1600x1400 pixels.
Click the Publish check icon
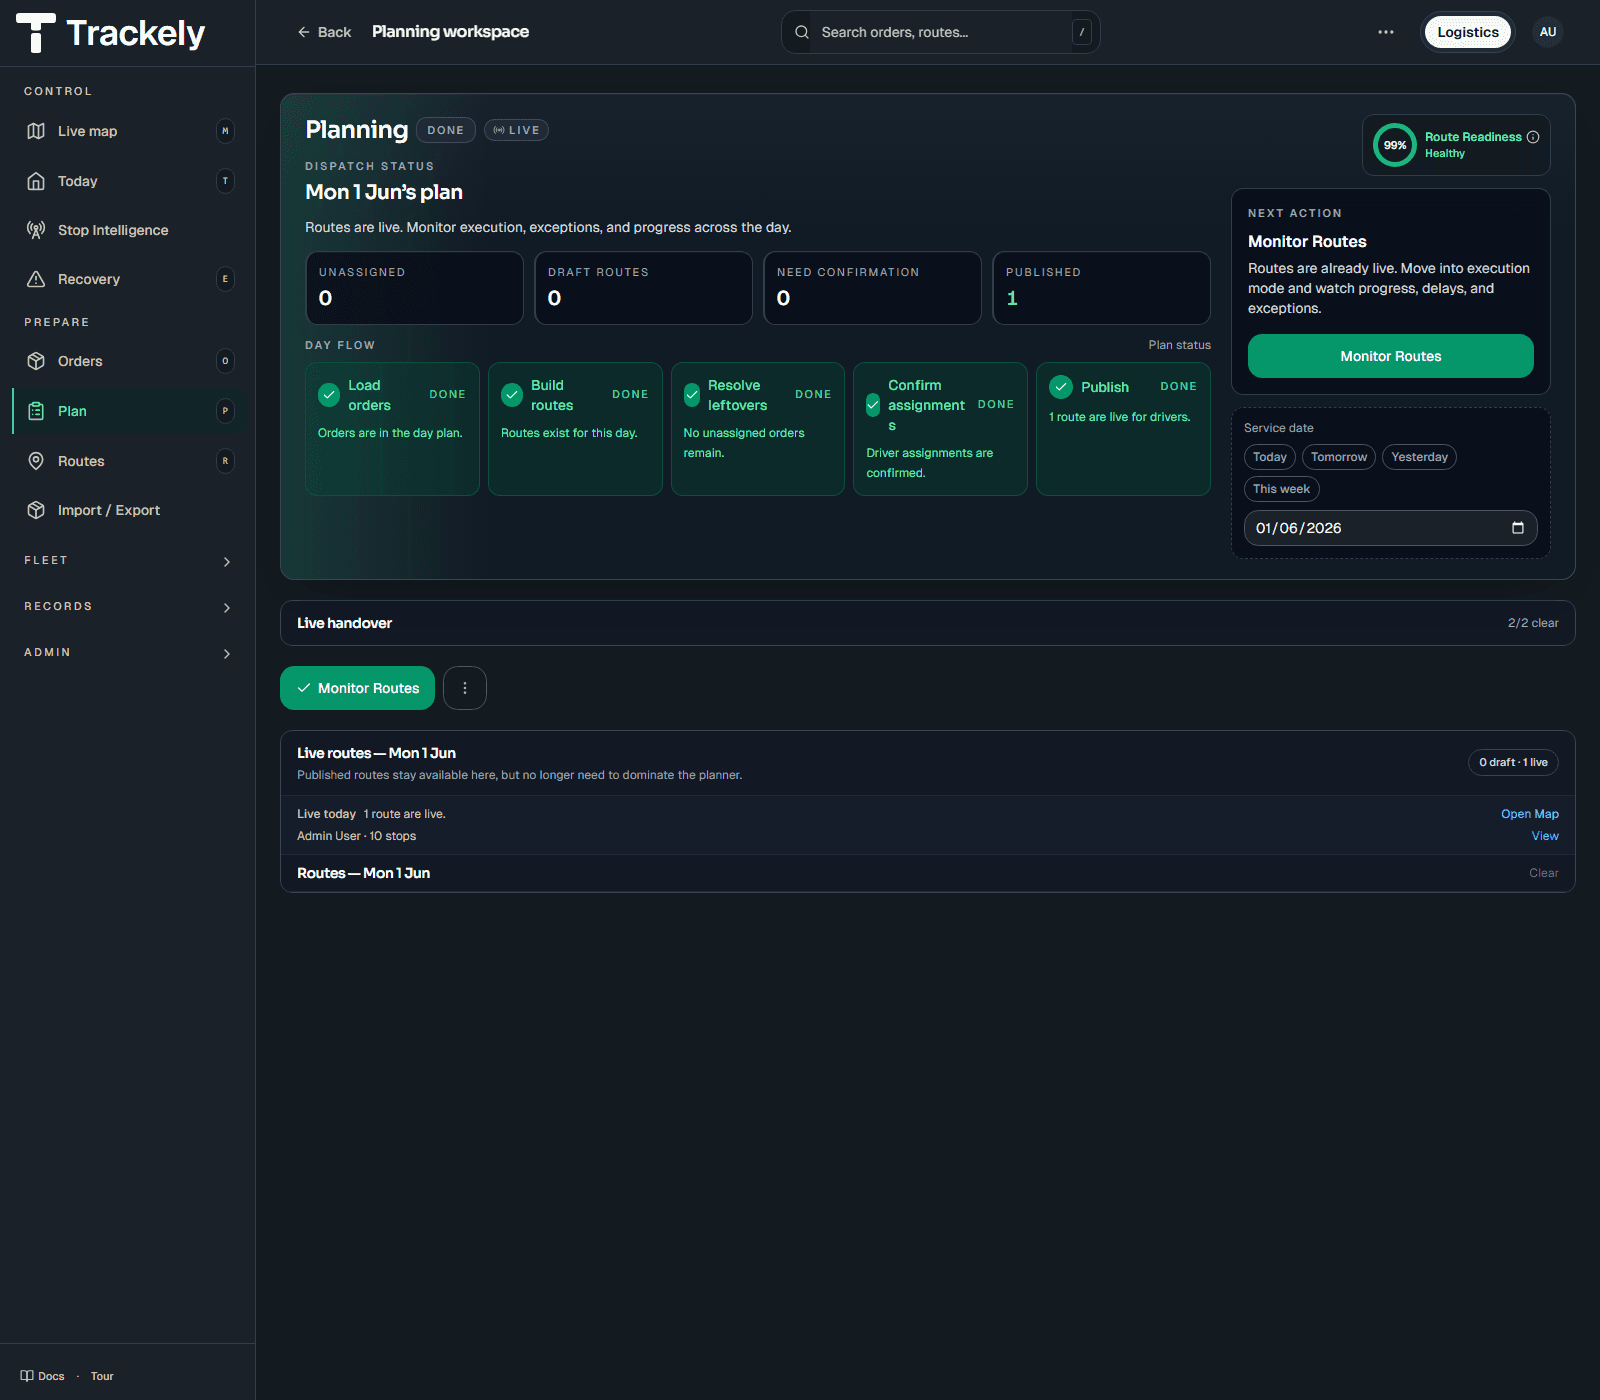coord(1061,387)
